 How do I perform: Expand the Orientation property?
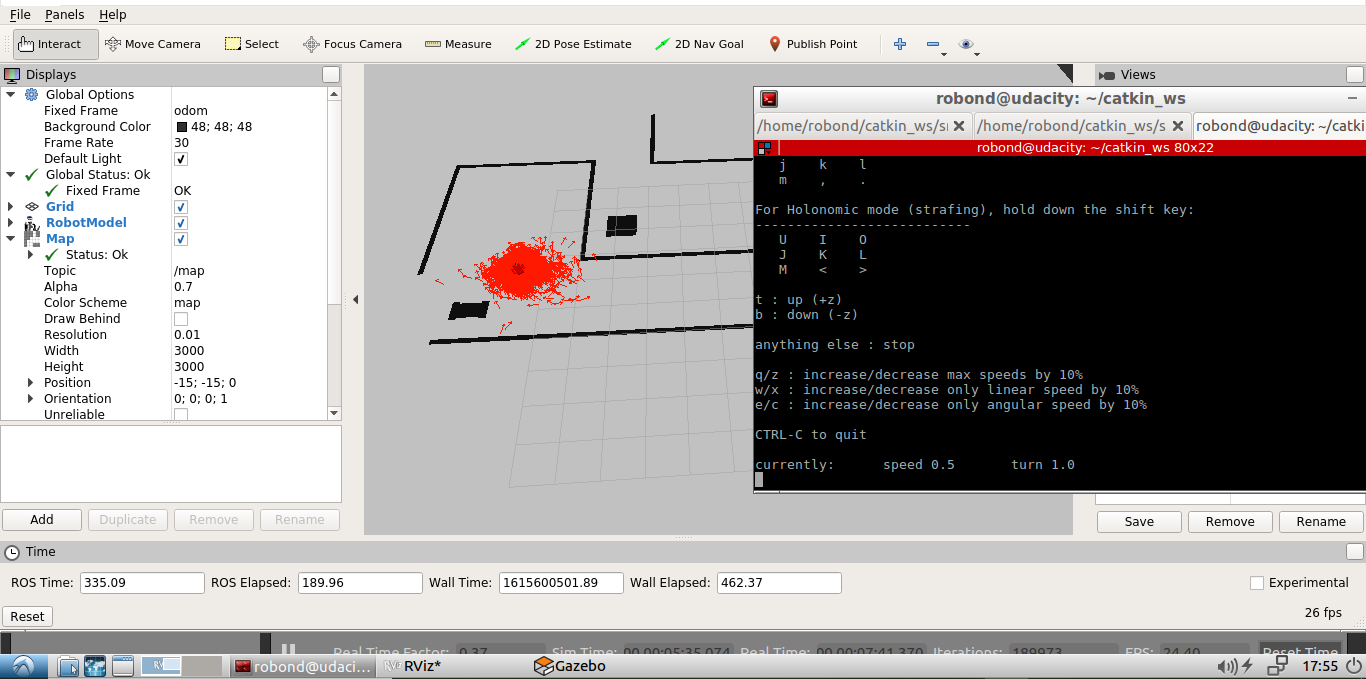29,398
